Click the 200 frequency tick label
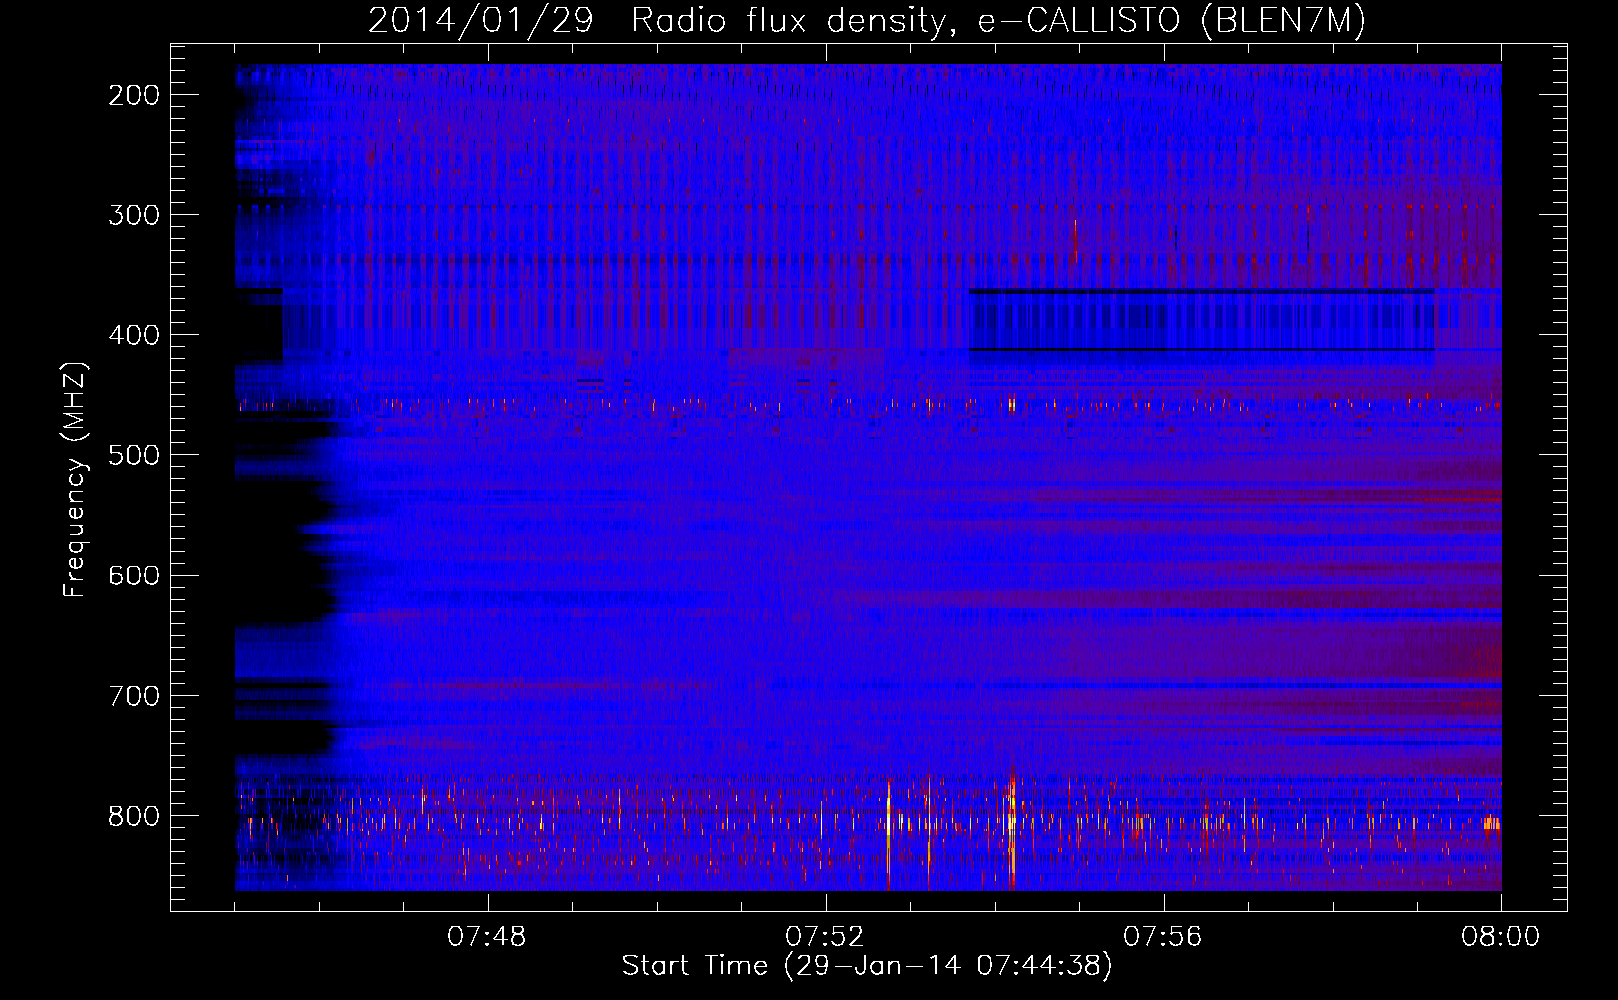Screen dimensions: 1618x1000 (134, 95)
